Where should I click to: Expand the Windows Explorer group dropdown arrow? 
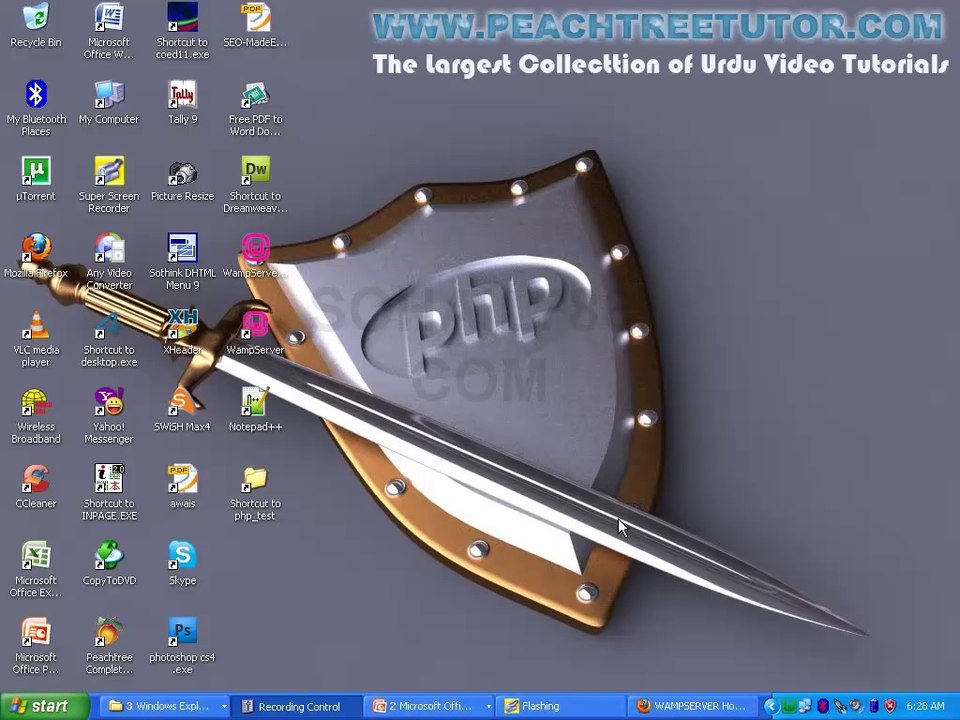click(224, 707)
